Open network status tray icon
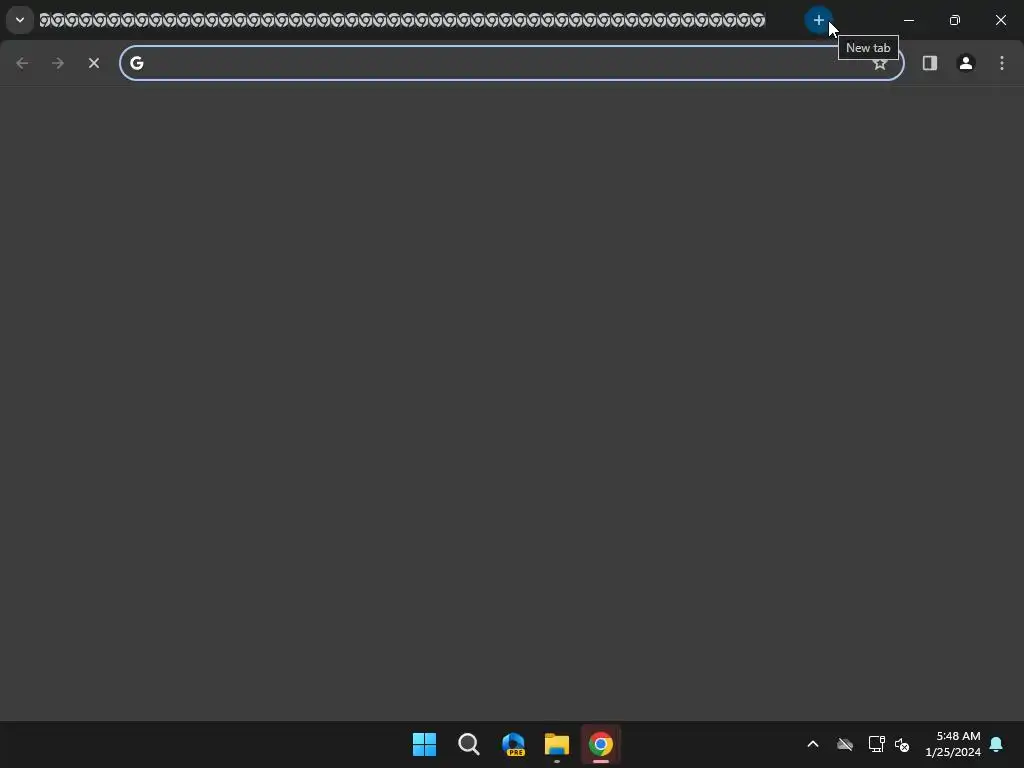The width and height of the screenshot is (1024, 768). (876, 744)
